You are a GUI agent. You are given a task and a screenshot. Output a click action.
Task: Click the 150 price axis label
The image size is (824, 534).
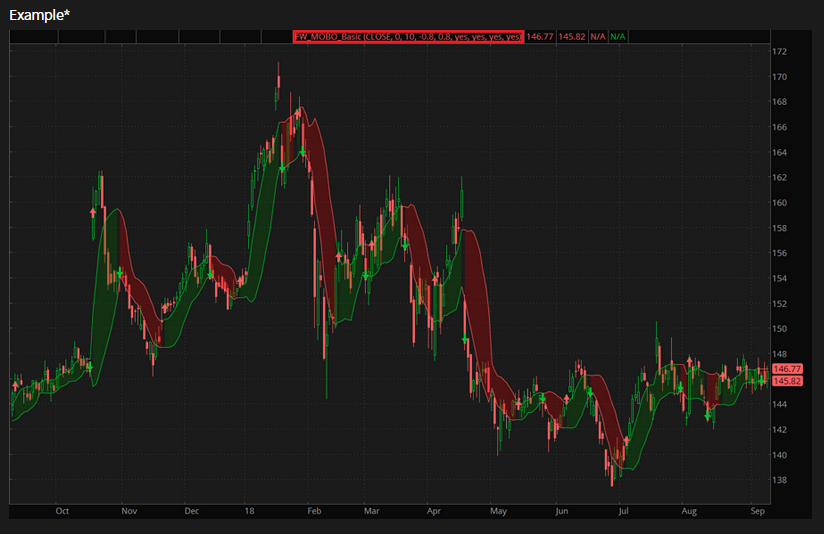tap(779, 329)
